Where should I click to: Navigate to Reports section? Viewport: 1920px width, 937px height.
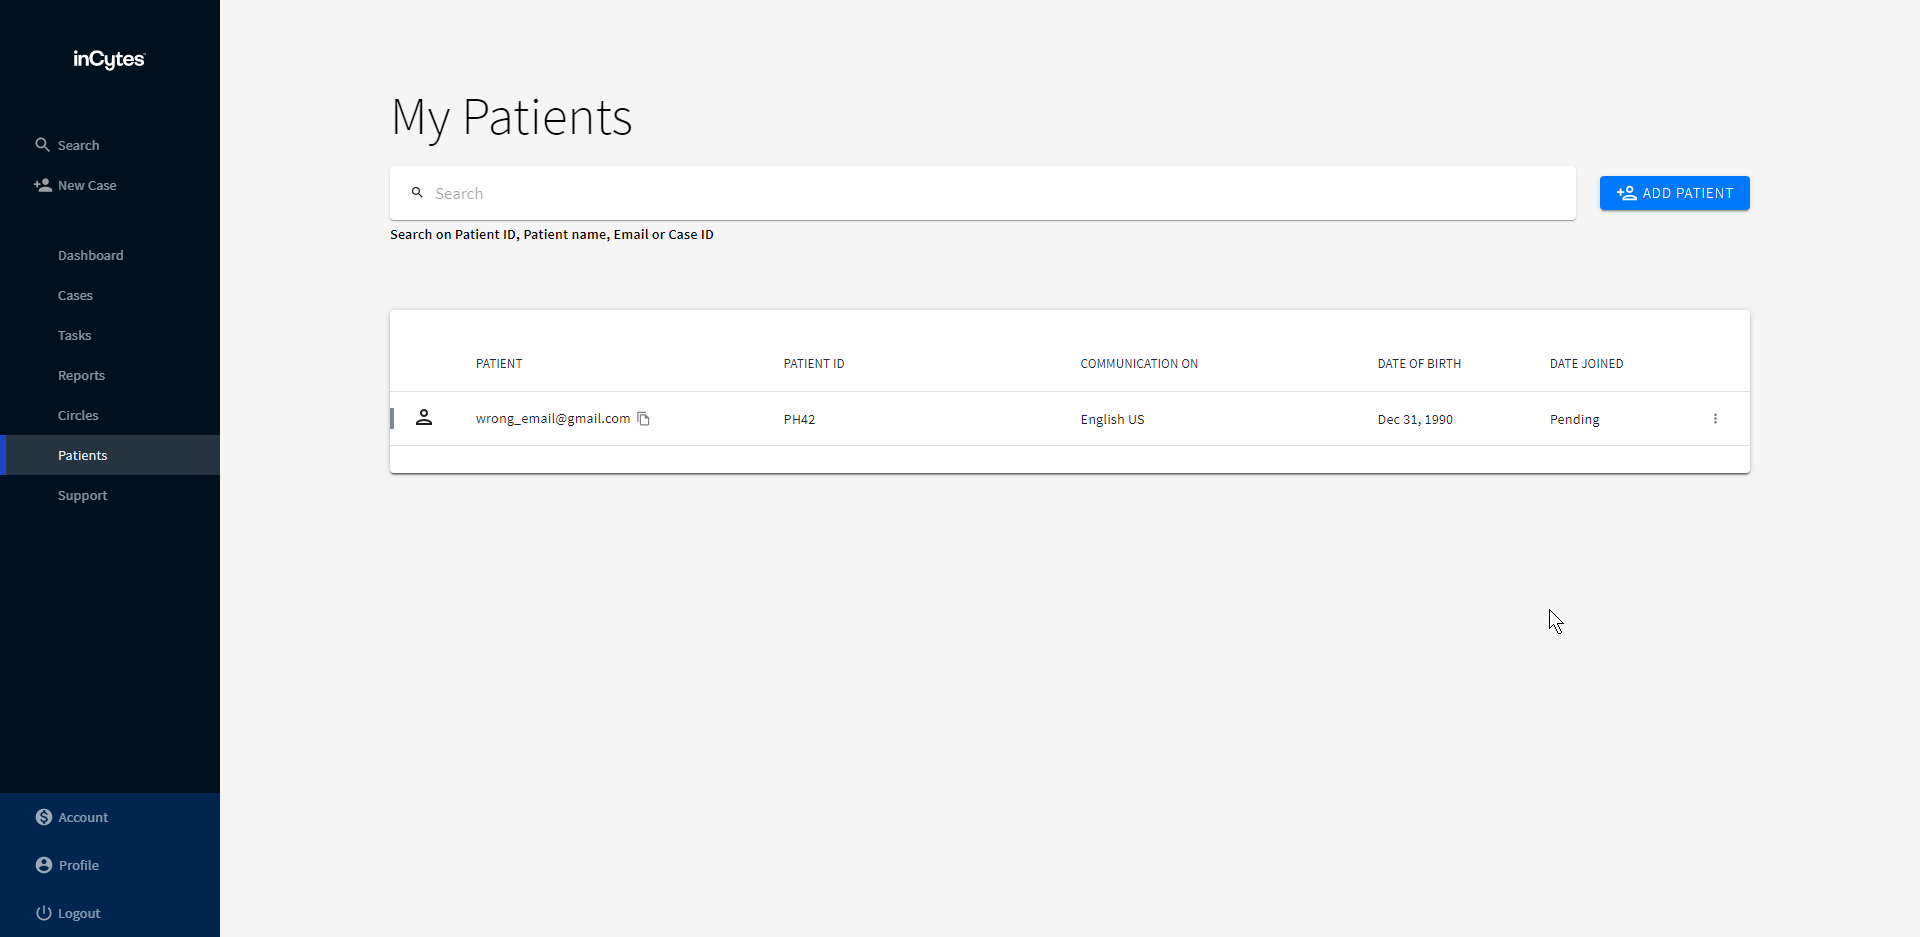point(81,375)
